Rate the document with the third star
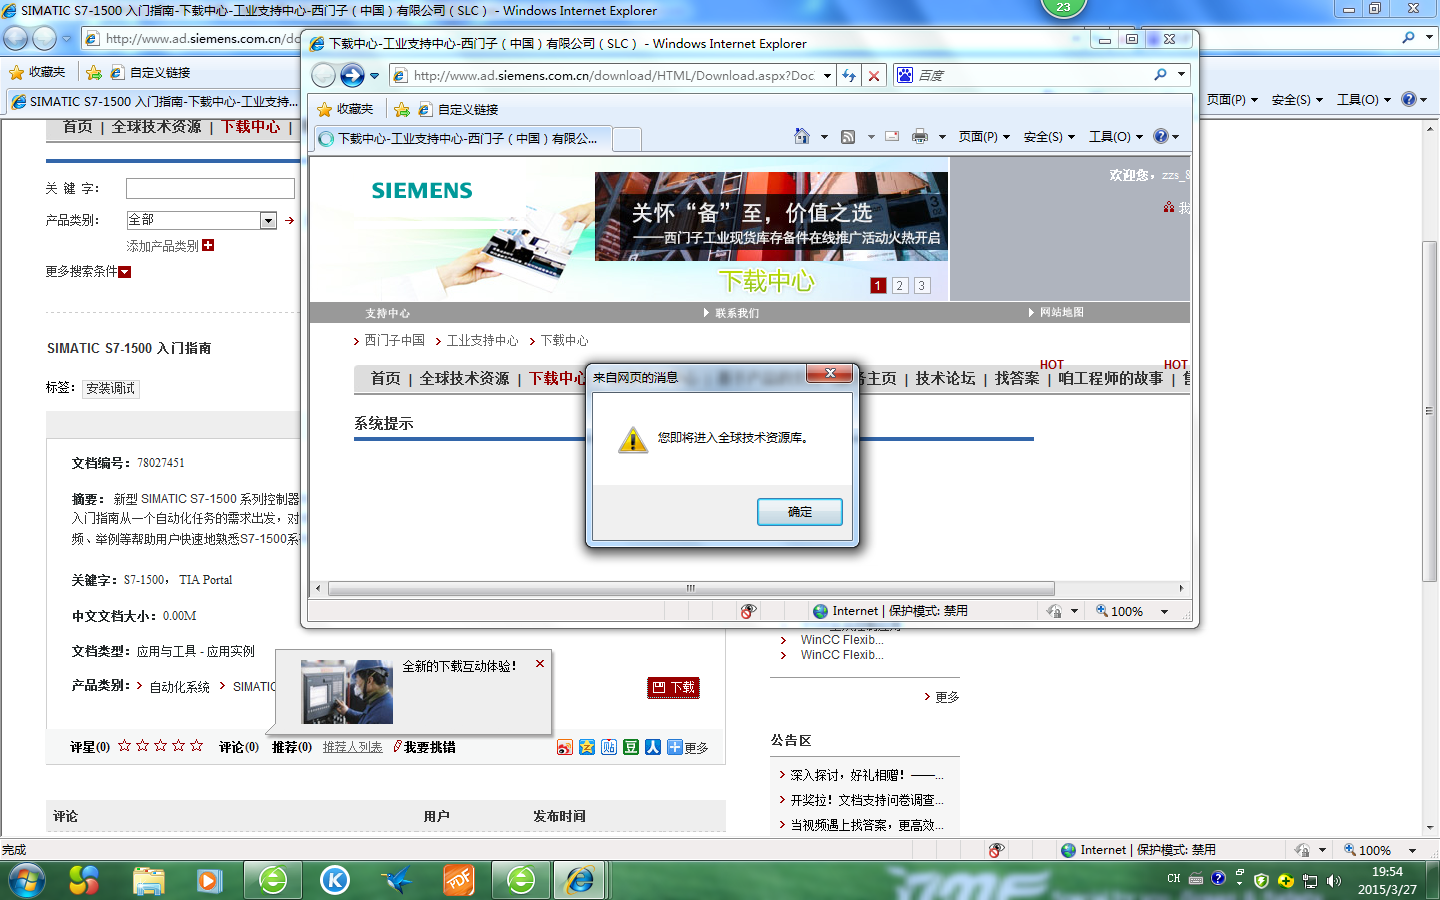Image resolution: width=1440 pixels, height=900 pixels. [x=161, y=746]
